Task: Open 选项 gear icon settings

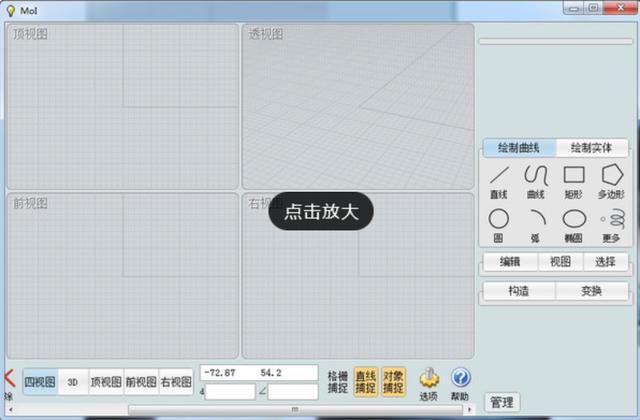Action: pos(429,384)
